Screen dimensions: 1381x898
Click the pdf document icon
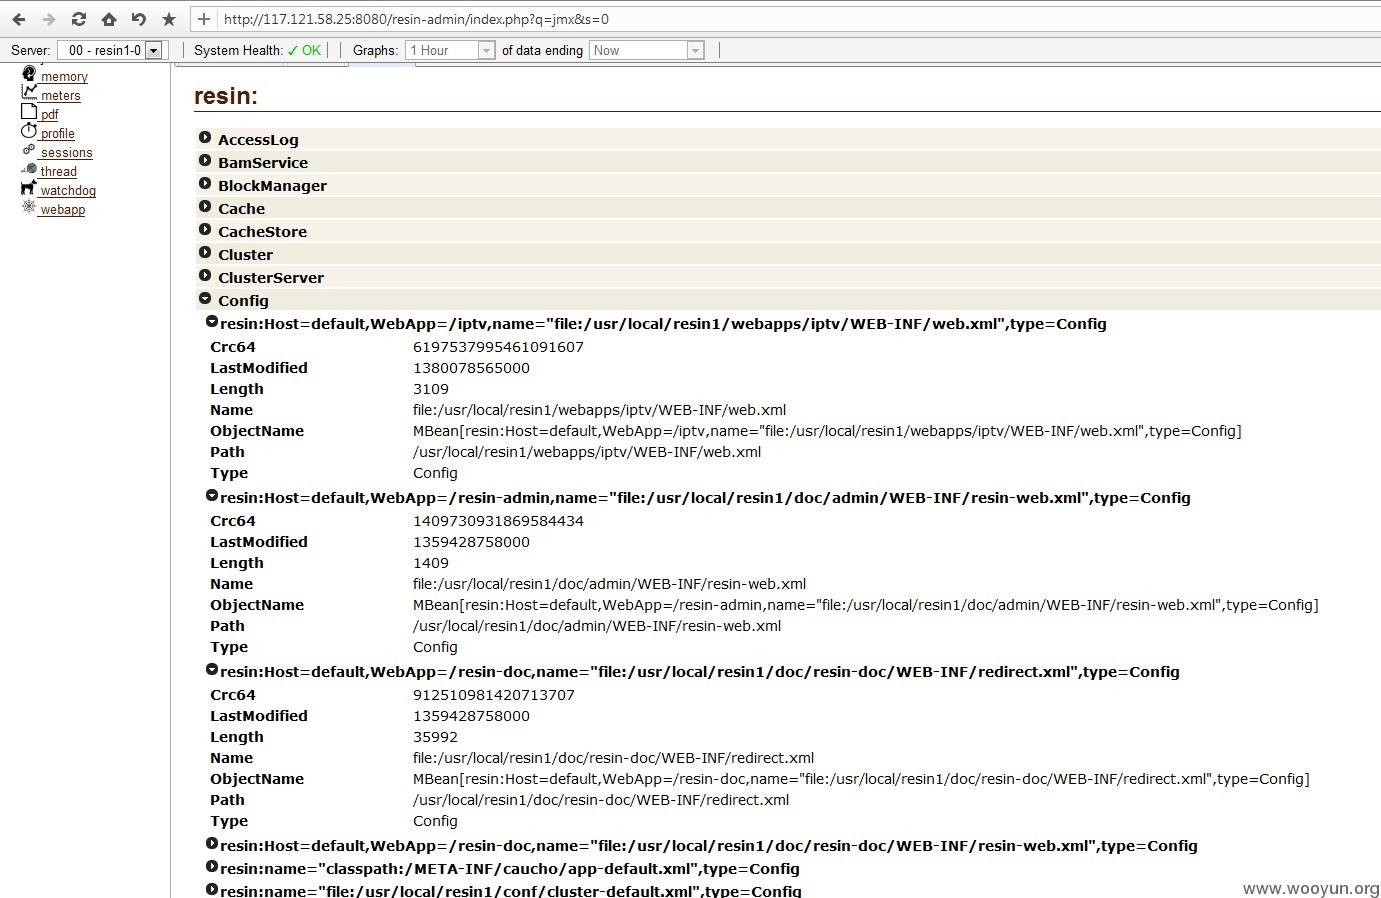[x=29, y=111]
